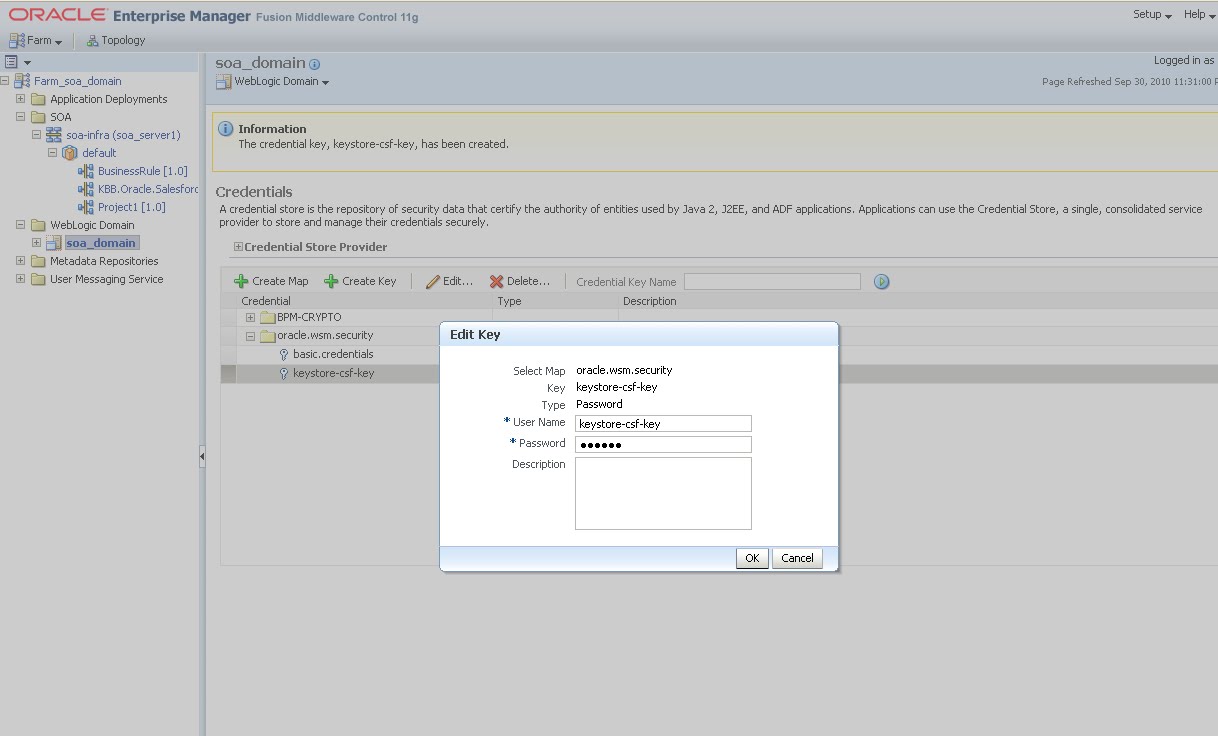Image resolution: width=1218 pixels, height=736 pixels.
Task: Expand the BPM-CRYPTO credential folder
Action: (x=250, y=318)
